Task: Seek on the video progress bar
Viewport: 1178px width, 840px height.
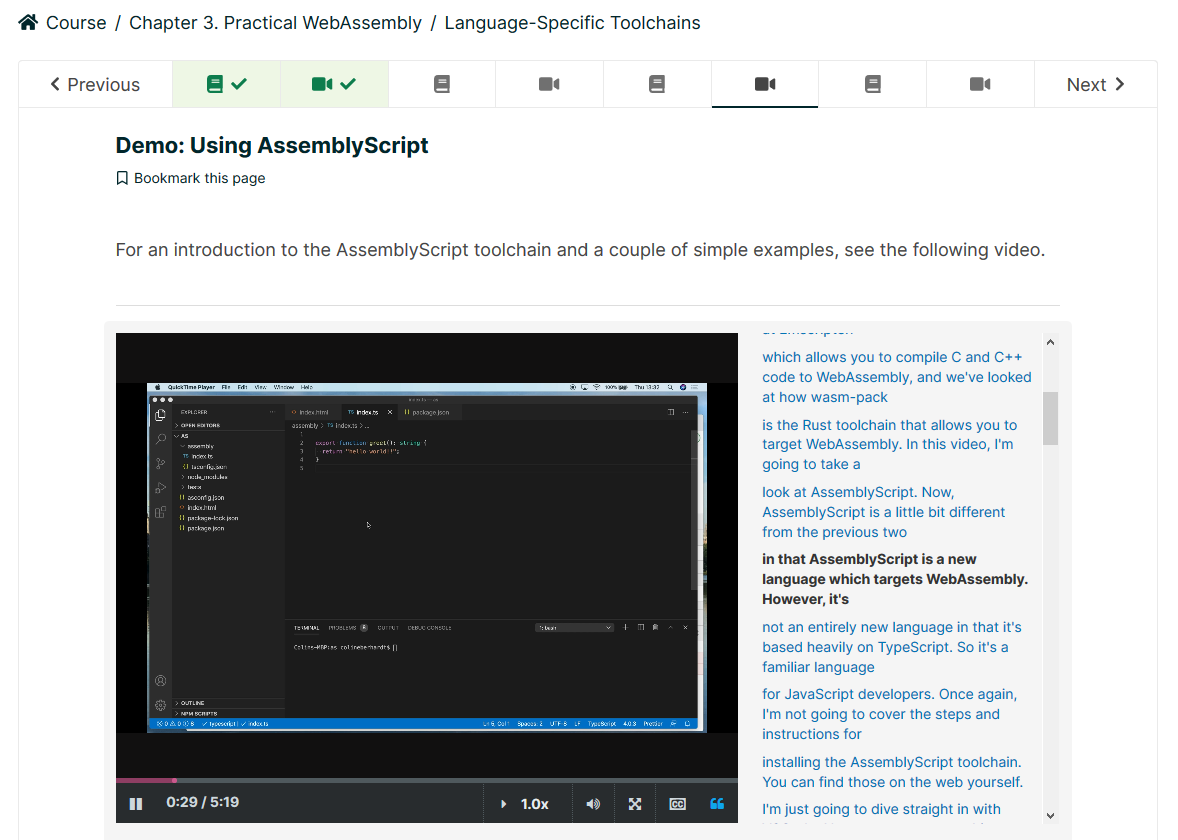Action: pyautogui.click(x=427, y=781)
